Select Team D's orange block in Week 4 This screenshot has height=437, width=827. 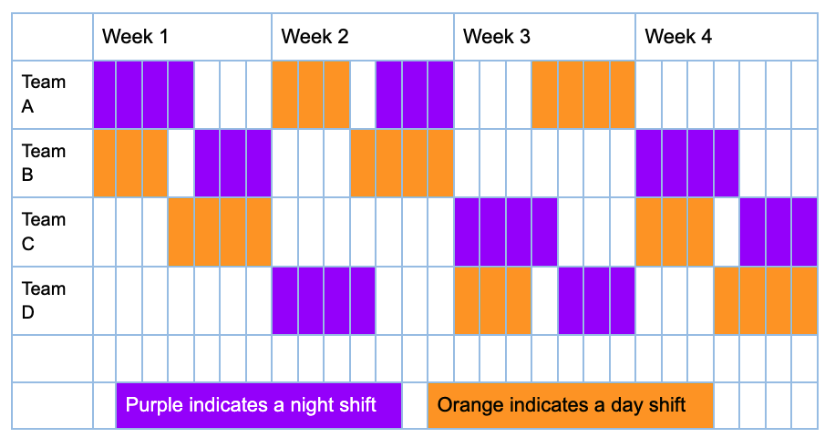pos(765,301)
